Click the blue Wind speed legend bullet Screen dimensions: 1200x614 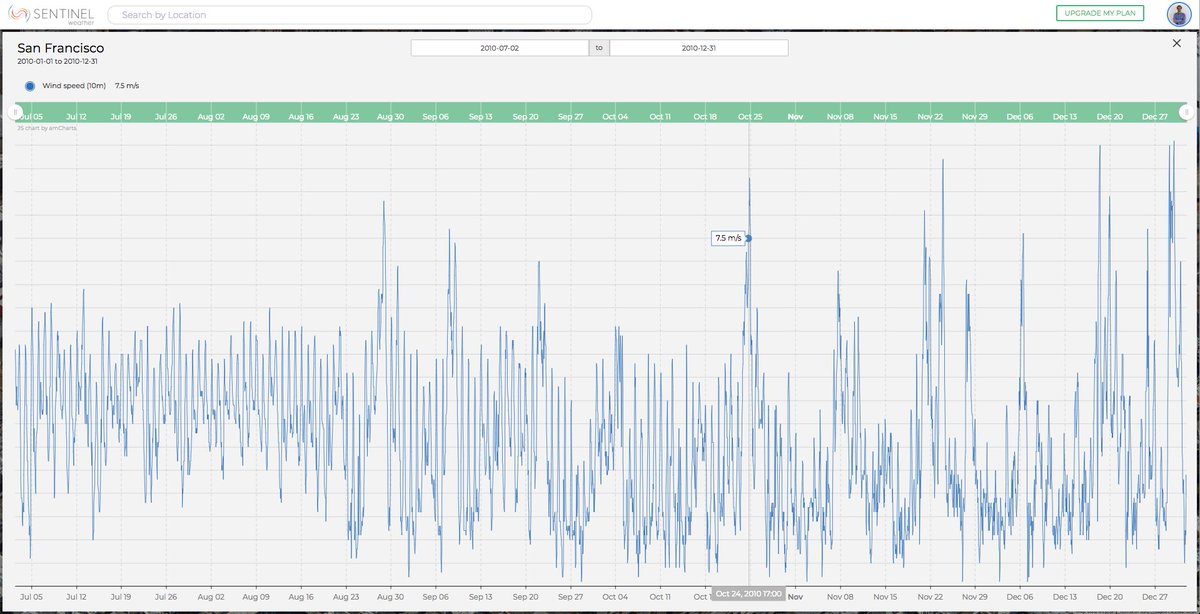pyautogui.click(x=29, y=86)
